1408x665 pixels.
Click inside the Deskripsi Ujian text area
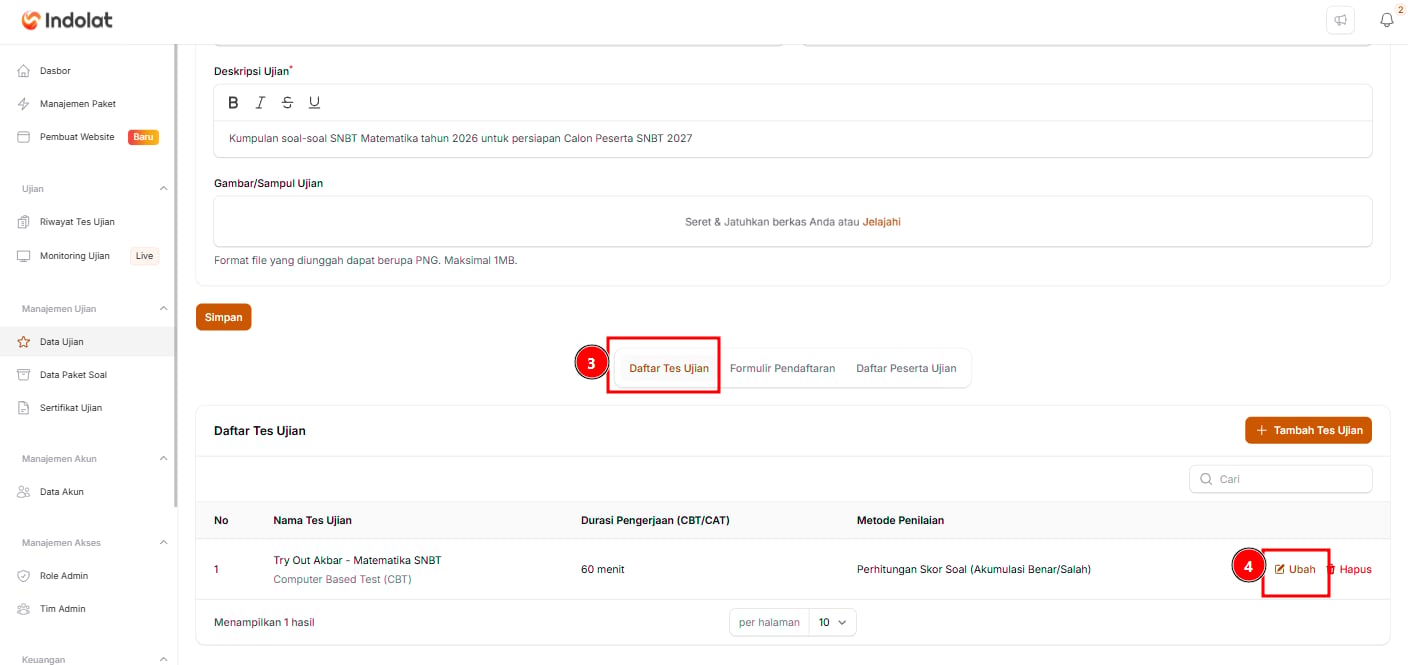(792, 139)
